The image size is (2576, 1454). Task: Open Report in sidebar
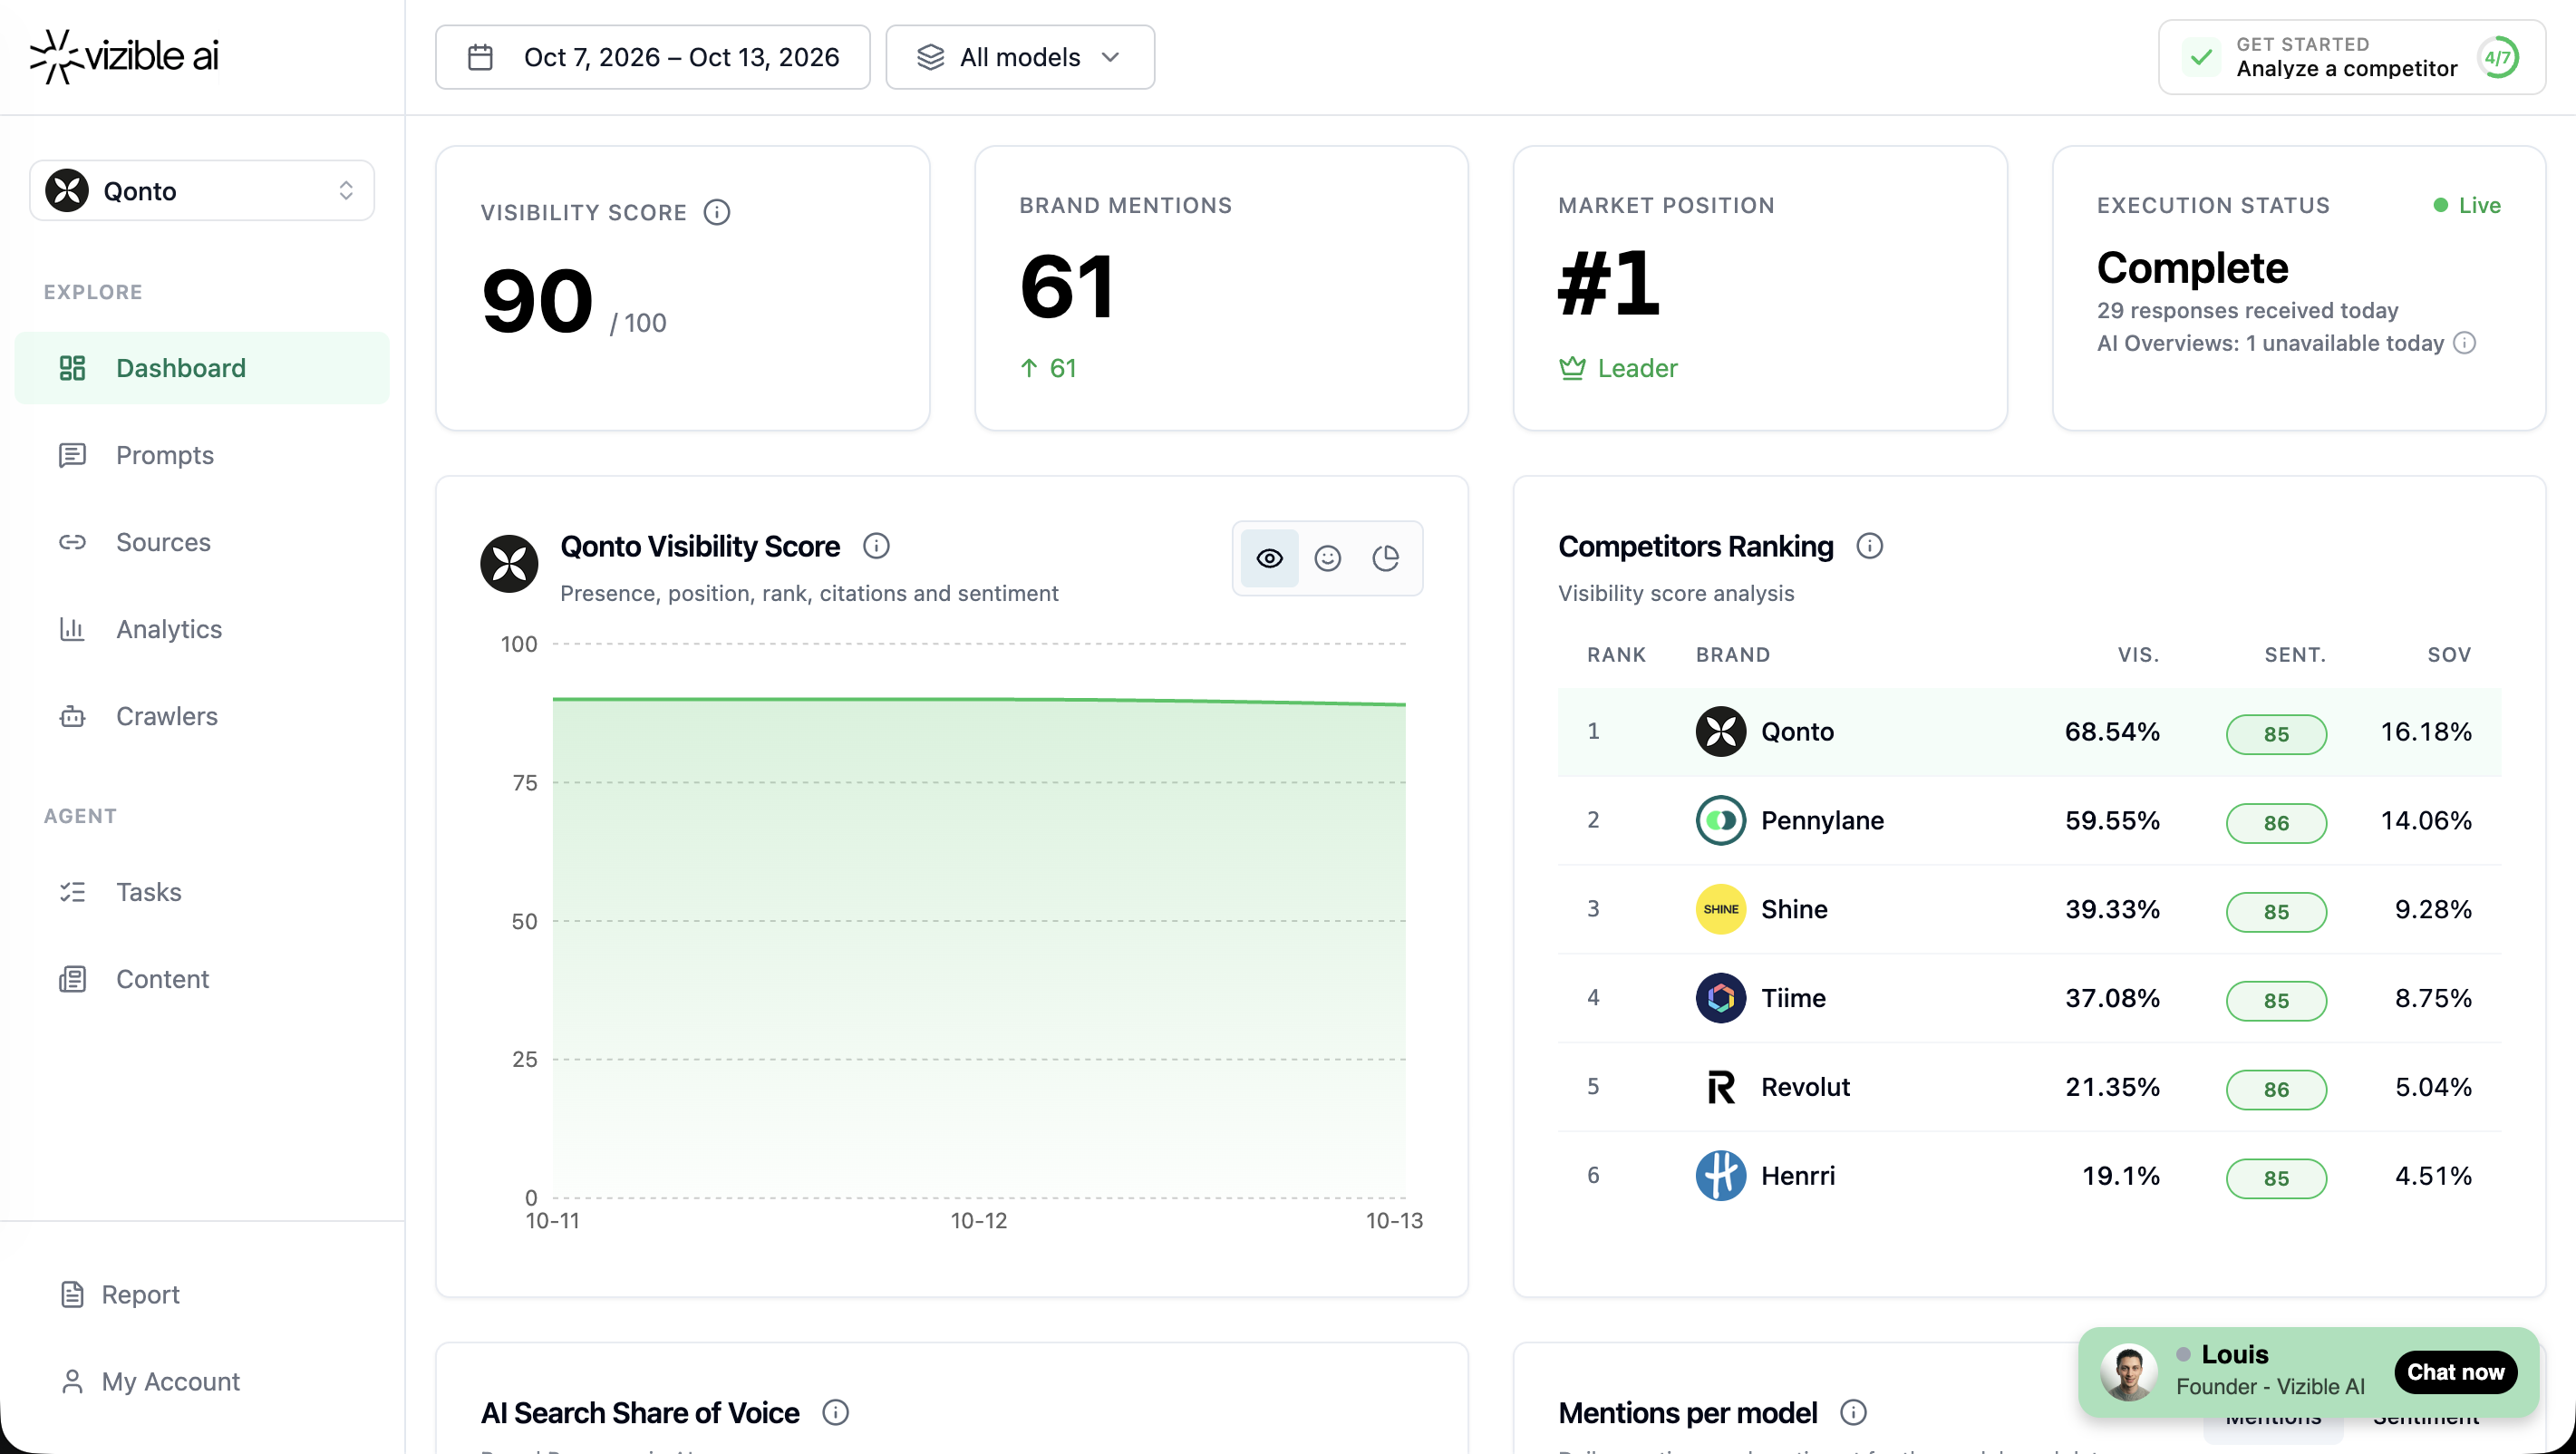click(202, 1294)
